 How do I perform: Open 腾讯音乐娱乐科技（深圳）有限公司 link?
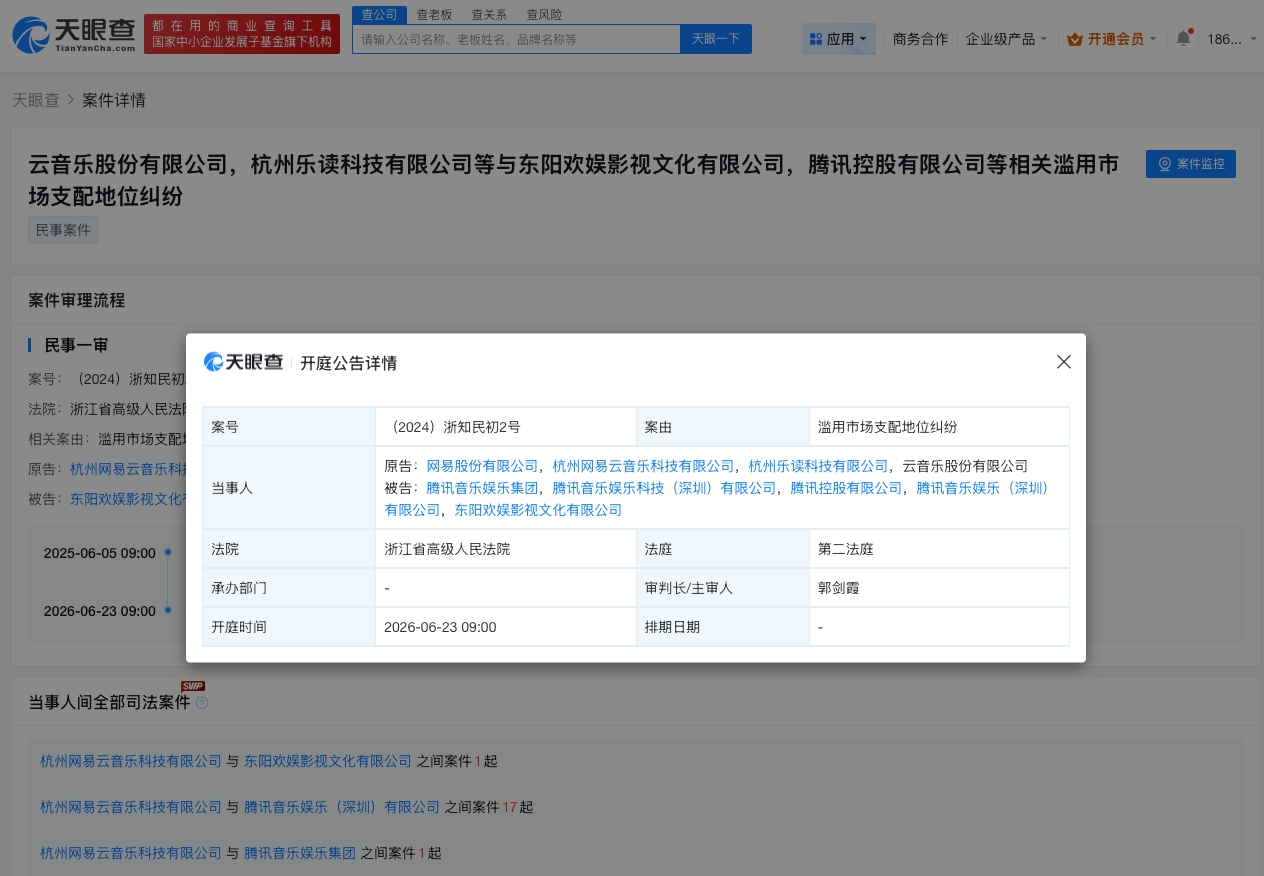click(664, 488)
